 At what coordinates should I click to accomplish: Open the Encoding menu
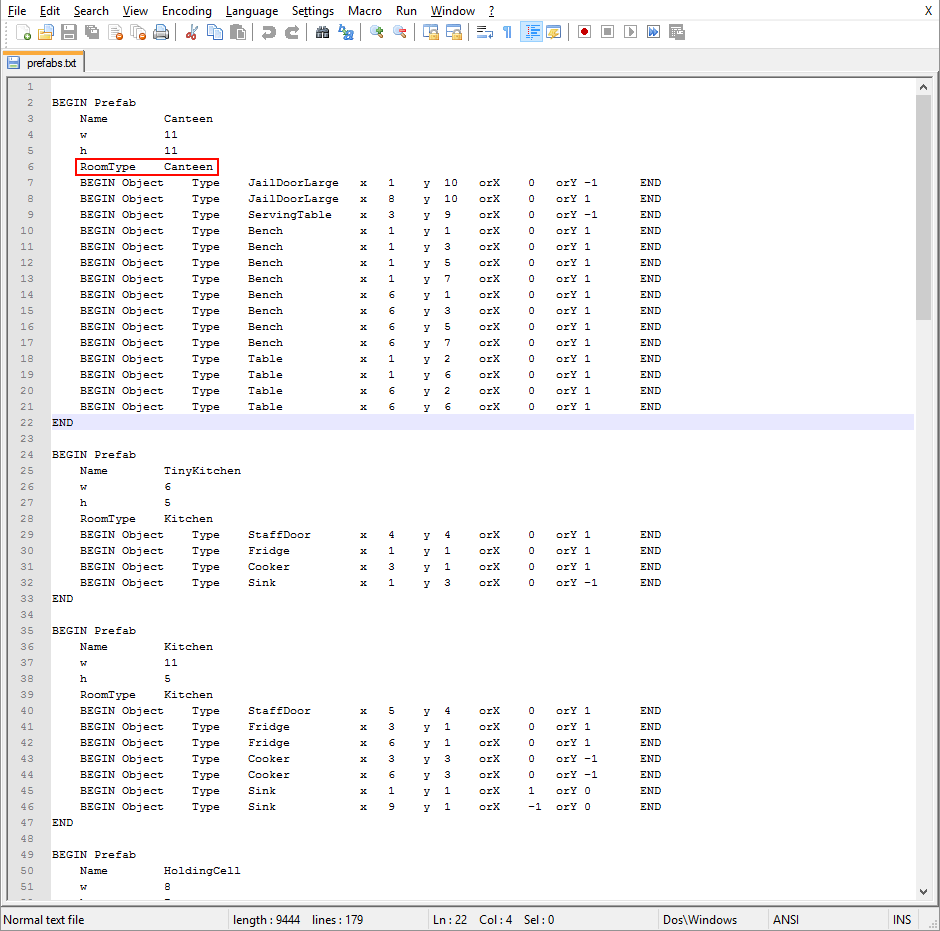click(186, 11)
